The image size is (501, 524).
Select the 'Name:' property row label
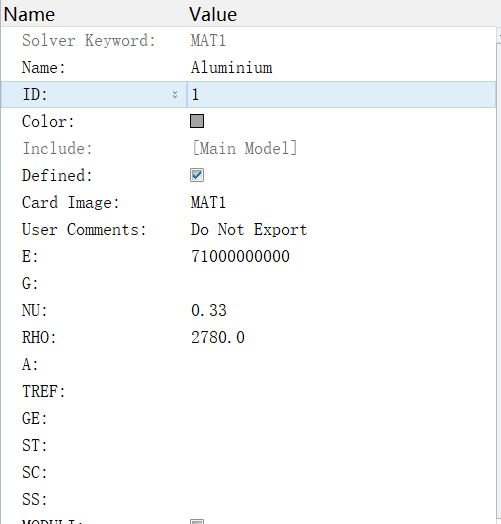43,68
